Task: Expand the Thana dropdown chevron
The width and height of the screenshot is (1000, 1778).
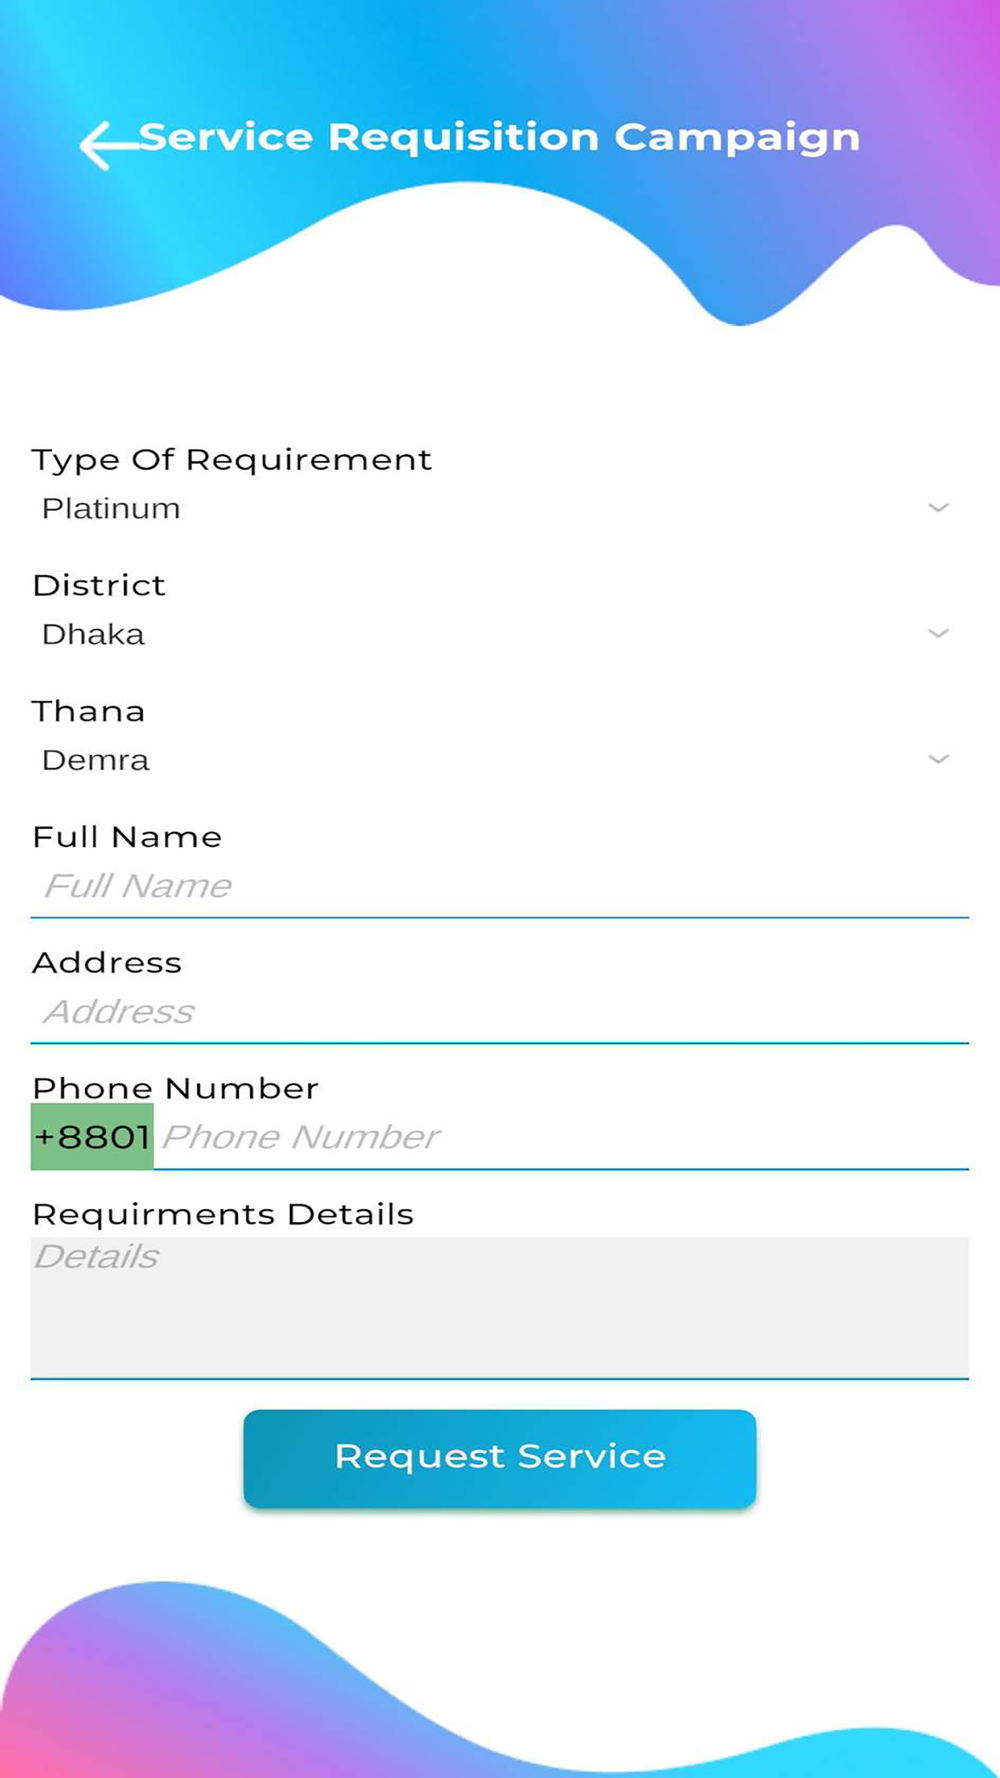Action: click(x=938, y=759)
